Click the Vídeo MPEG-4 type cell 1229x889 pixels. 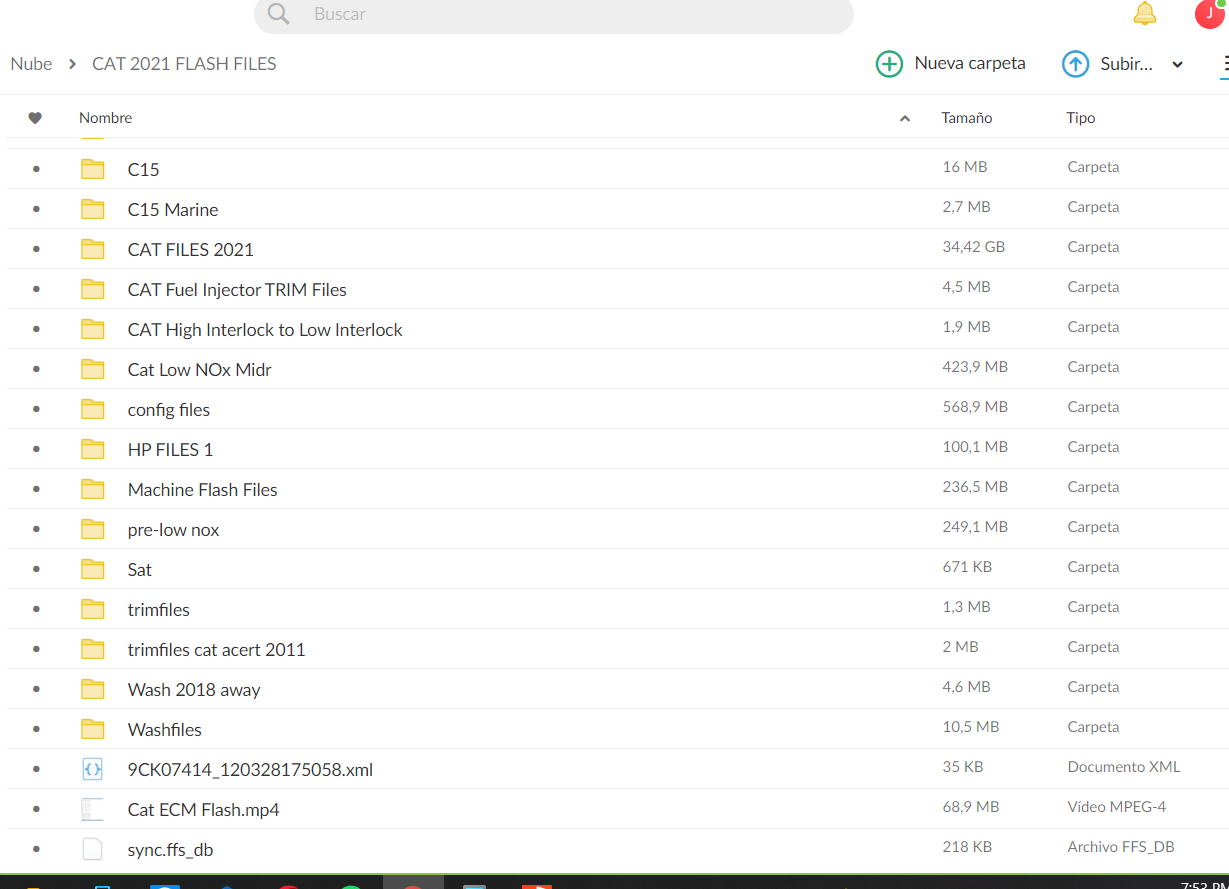[x=1117, y=807]
